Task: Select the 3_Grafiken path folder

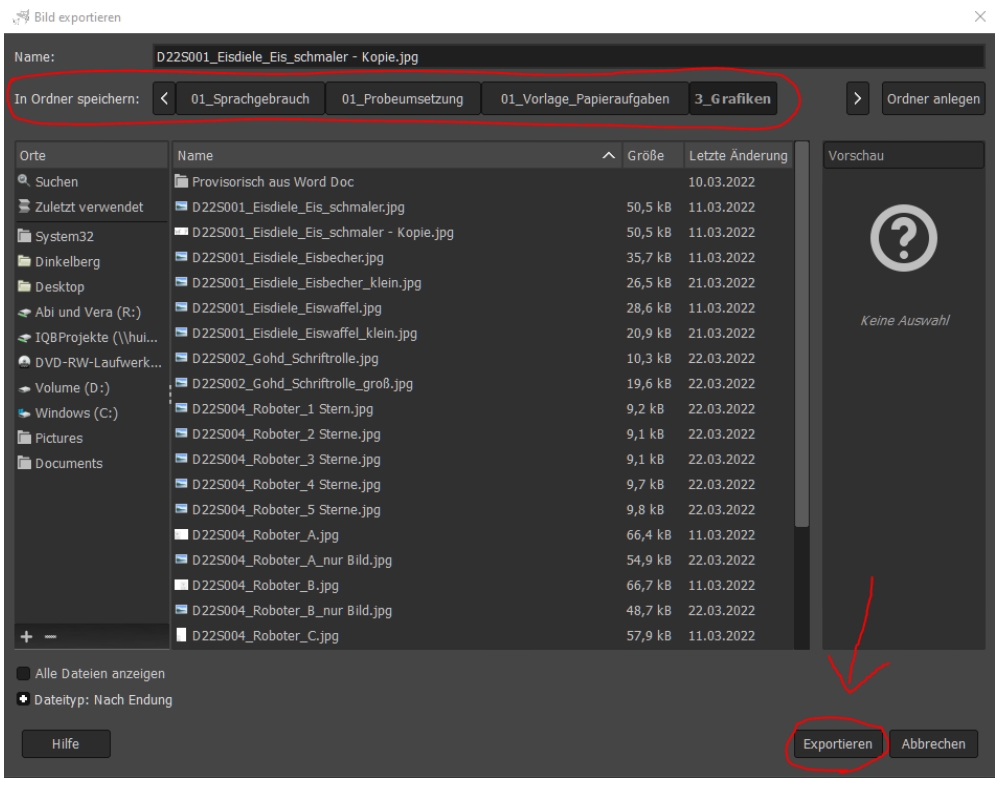Action: pos(733,98)
